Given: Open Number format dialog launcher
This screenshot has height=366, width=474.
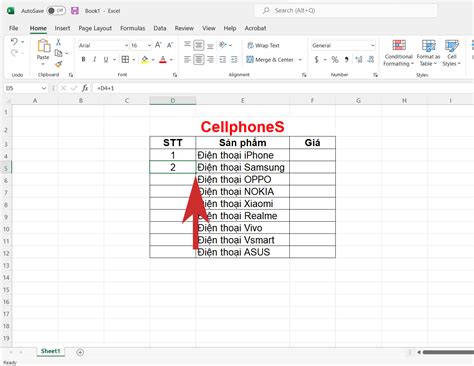Looking at the screenshot, I should tap(376, 75).
